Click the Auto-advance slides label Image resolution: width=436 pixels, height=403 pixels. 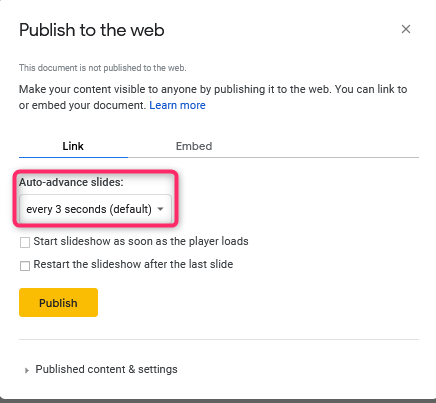click(71, 182)
